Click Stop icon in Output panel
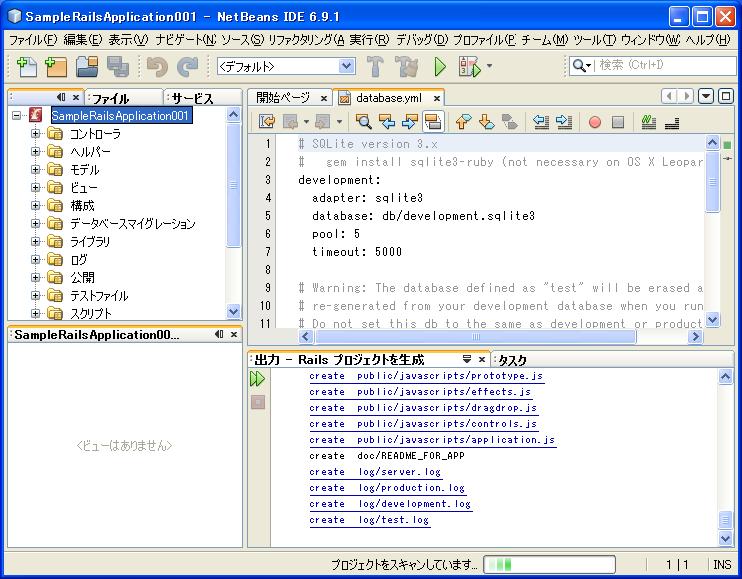Screen dimensions: 742x579 click(258, 402)
